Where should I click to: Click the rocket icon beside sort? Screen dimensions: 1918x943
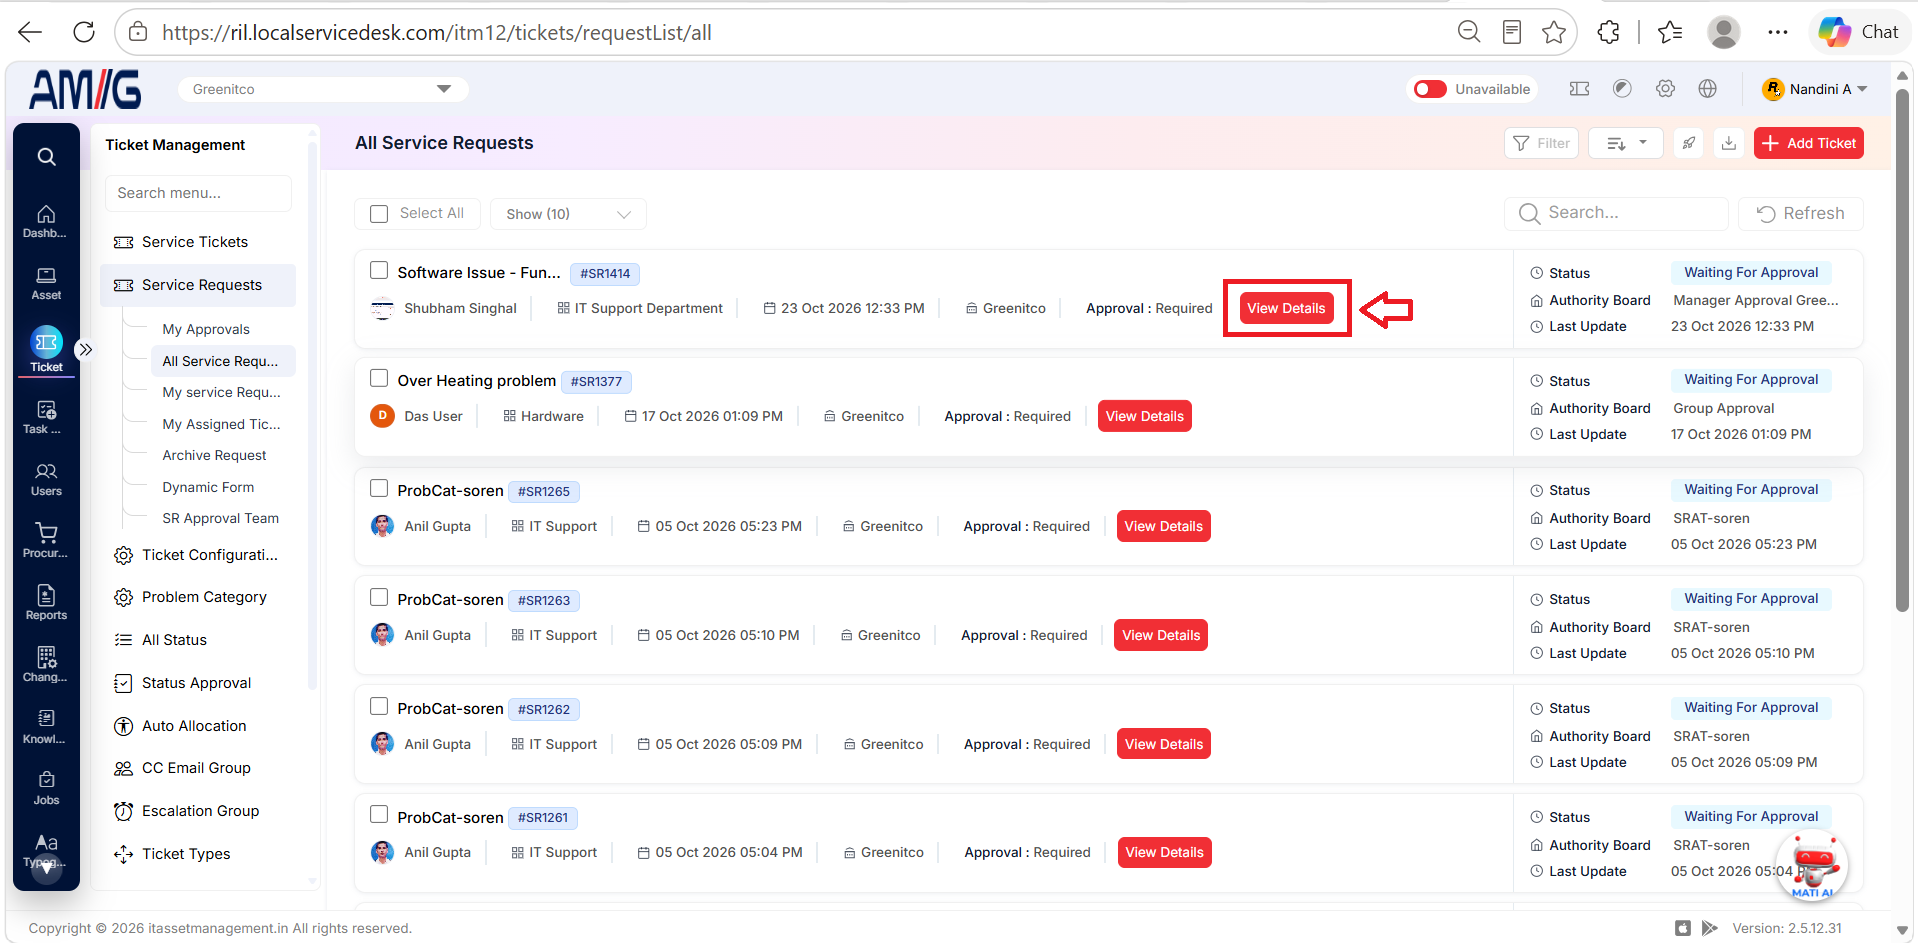point(1689,143)
